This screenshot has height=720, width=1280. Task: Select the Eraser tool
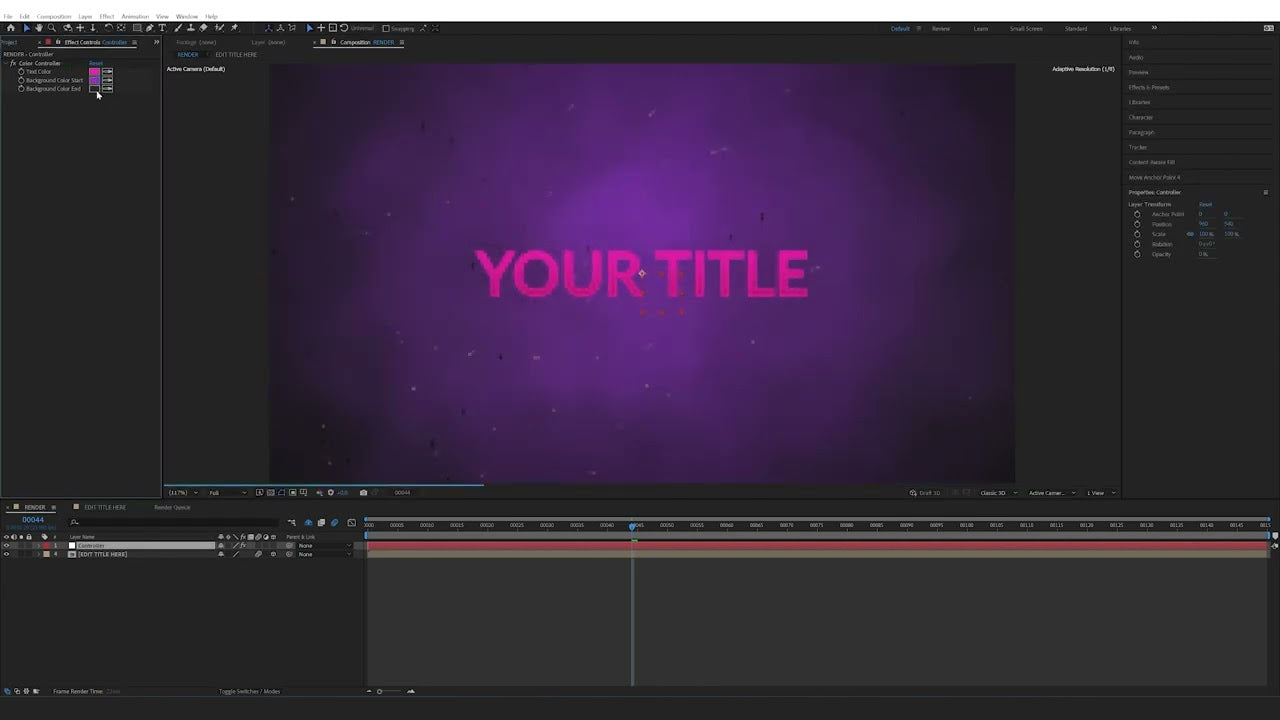click(204, 28)
